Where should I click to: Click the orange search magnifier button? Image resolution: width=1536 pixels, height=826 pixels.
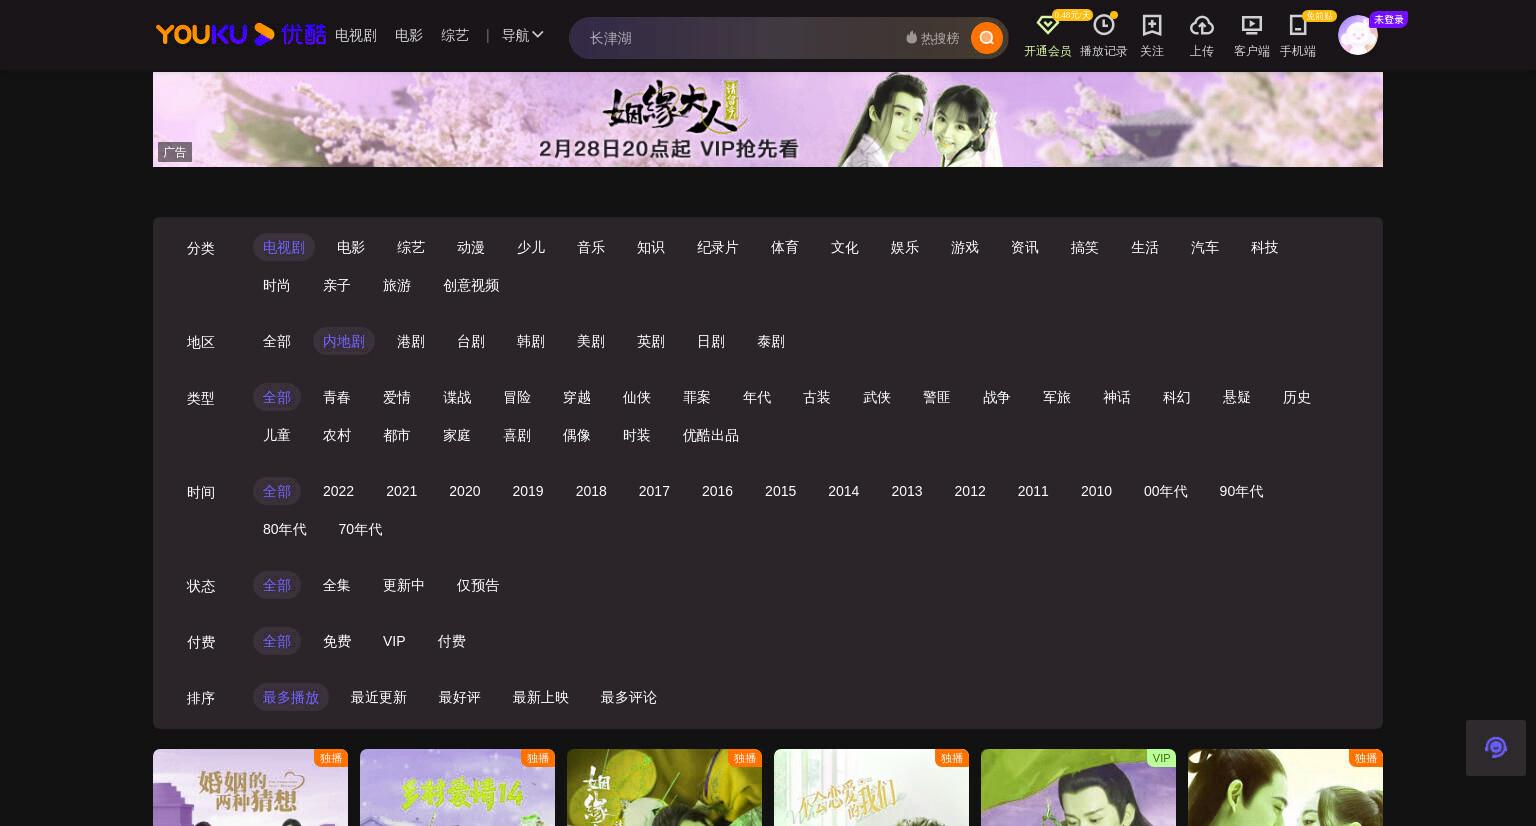point(986,38)
